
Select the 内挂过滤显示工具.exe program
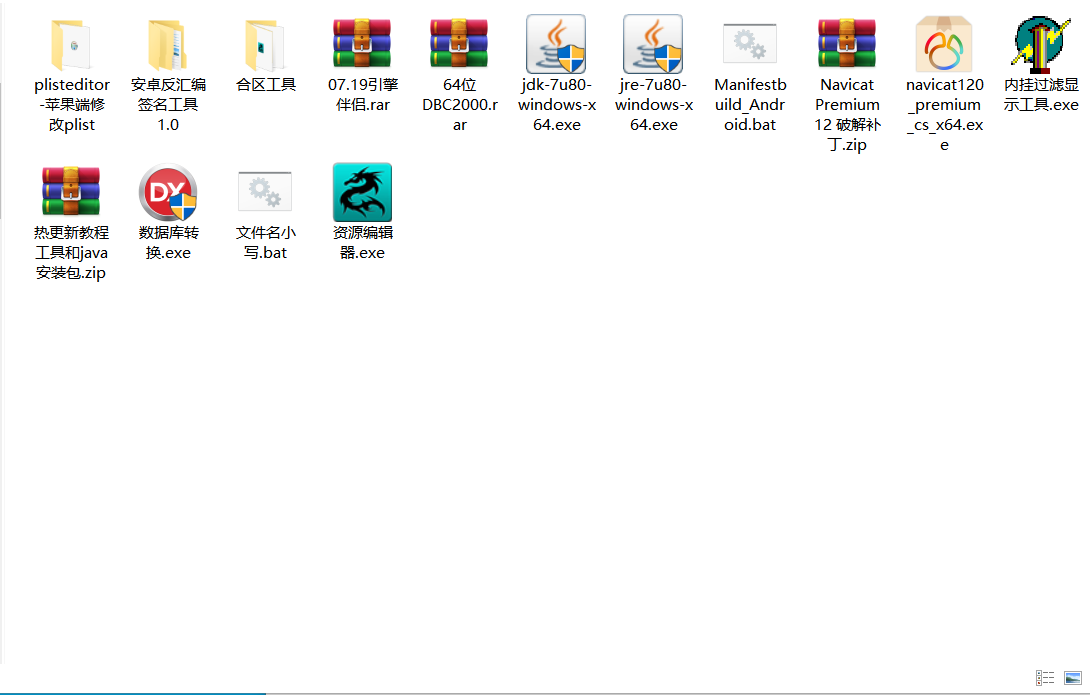pyautogui.click(x=1041, y=45)
